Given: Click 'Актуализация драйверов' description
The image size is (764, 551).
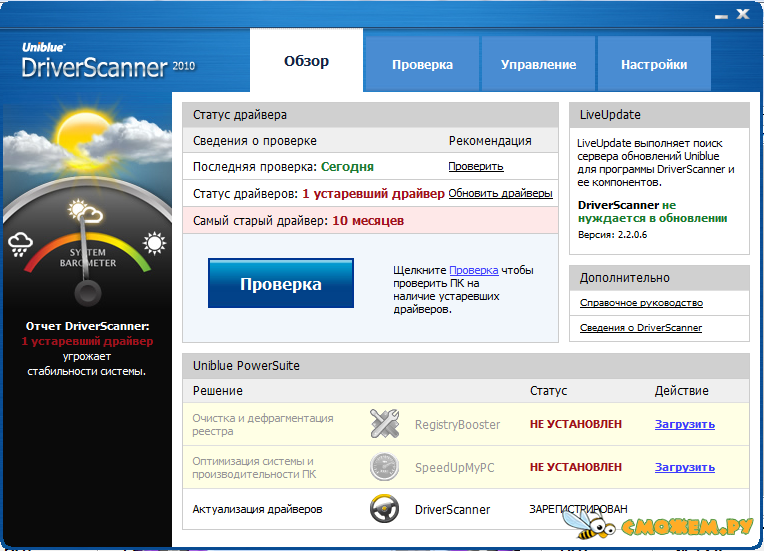Looking at the screenshot, I should (257, 509).
